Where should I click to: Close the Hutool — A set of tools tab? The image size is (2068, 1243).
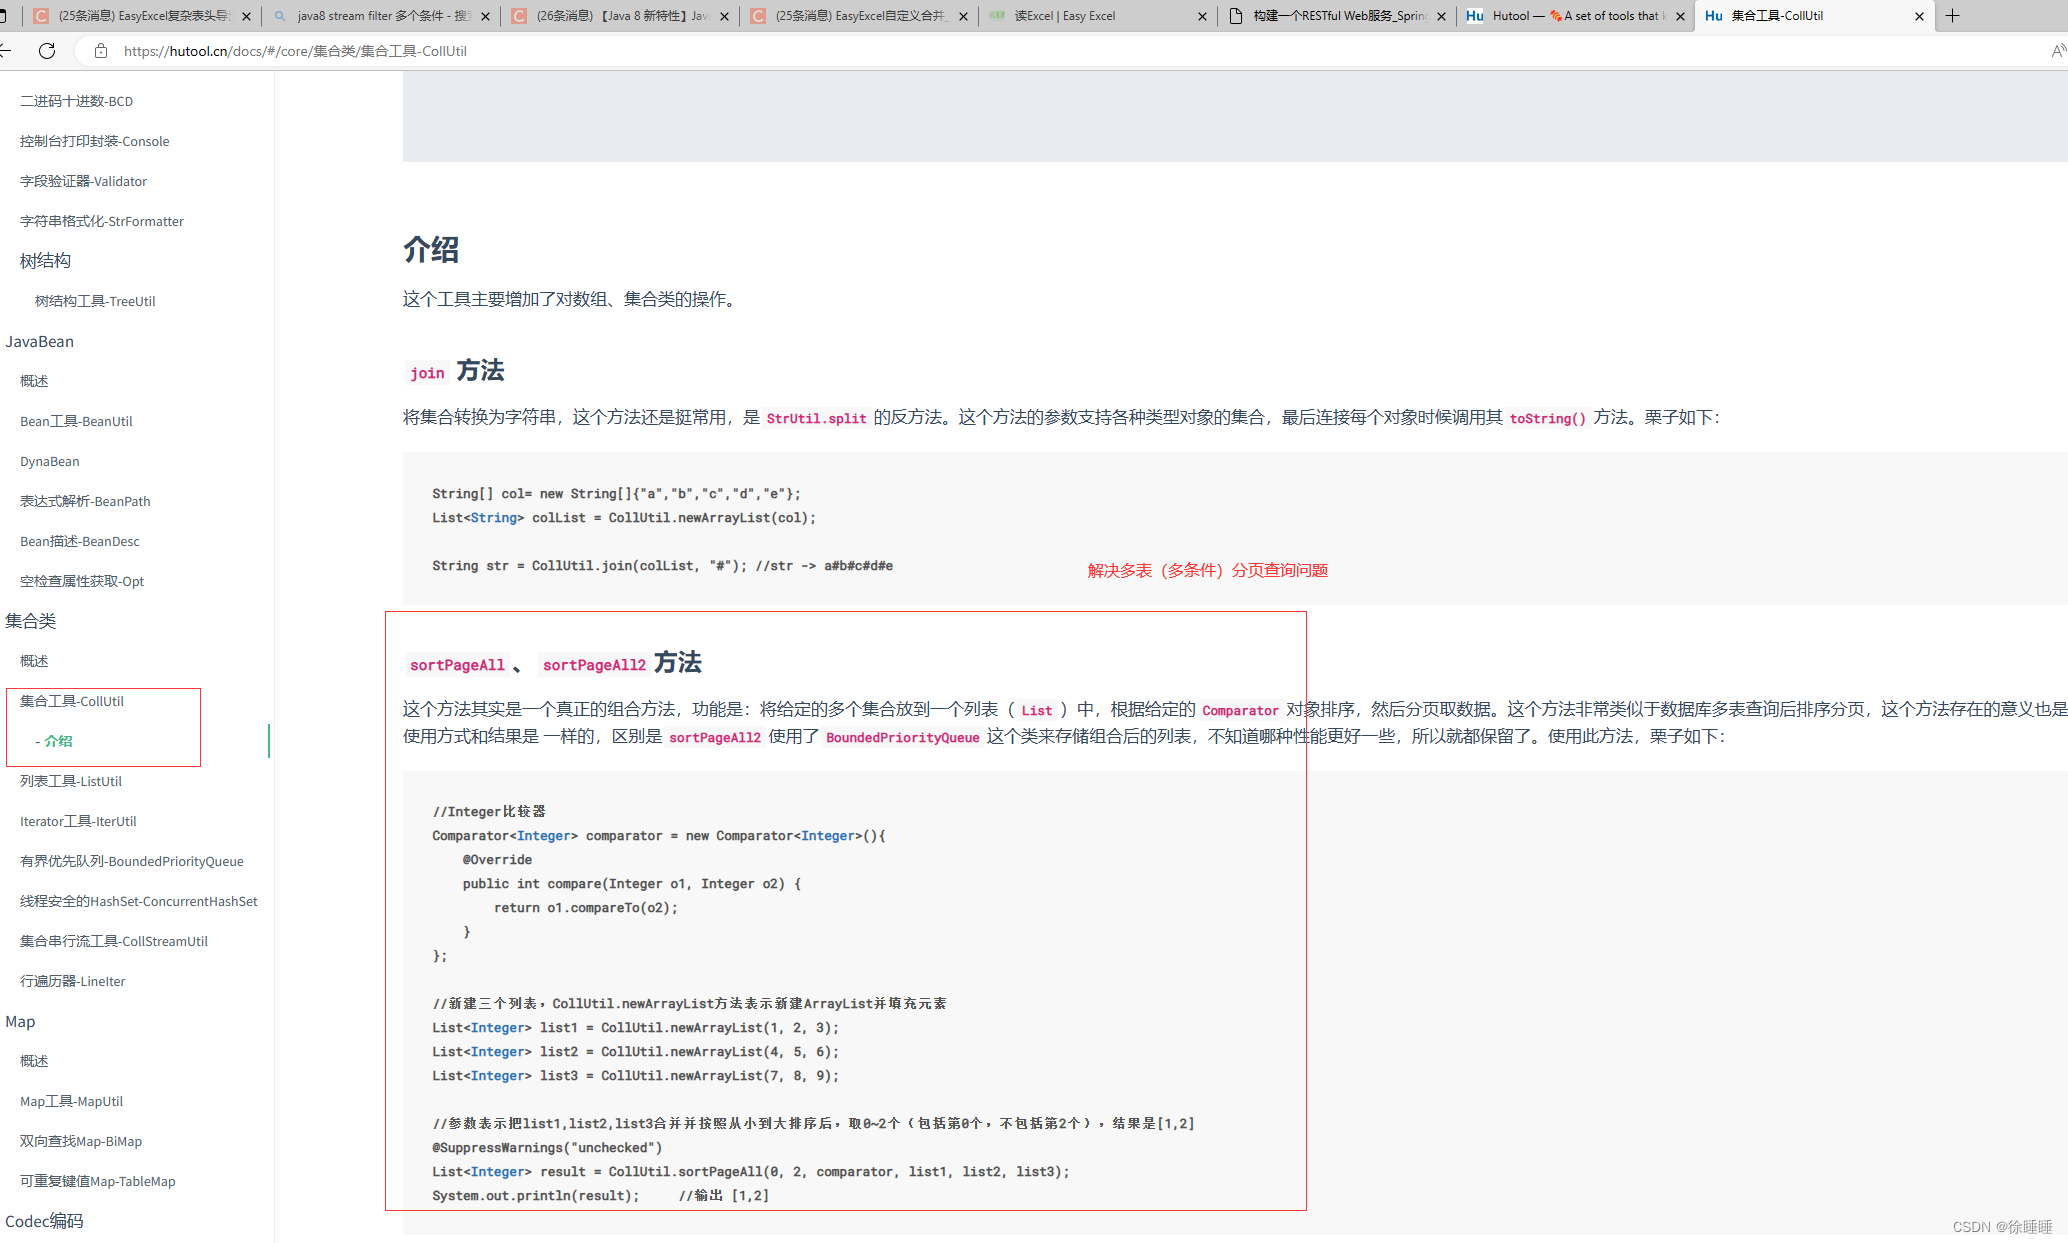(1680, 16)
